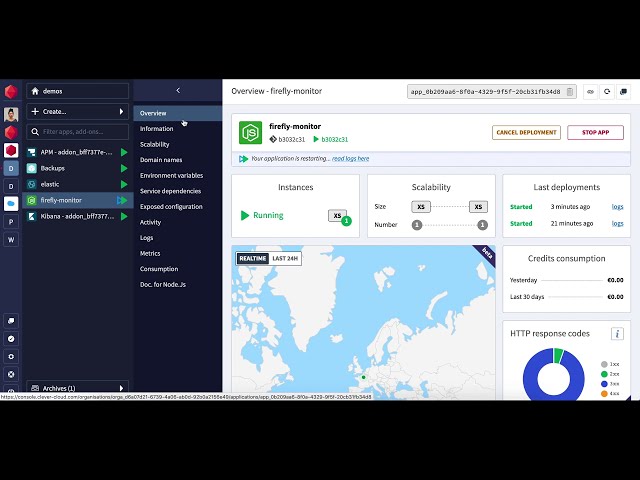Open Service dependencies

pyautogui.click(x=170, y=191)
